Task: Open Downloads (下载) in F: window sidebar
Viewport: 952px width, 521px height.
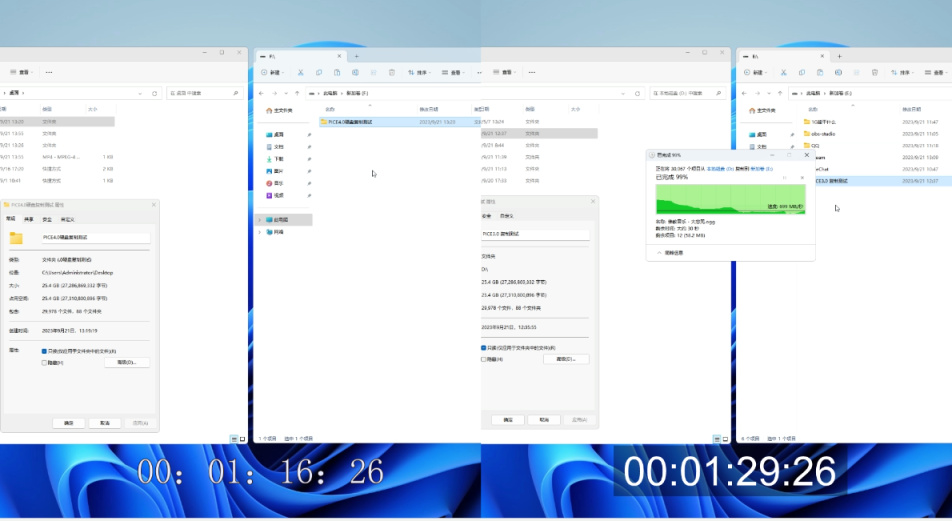Action: (275, 159)
